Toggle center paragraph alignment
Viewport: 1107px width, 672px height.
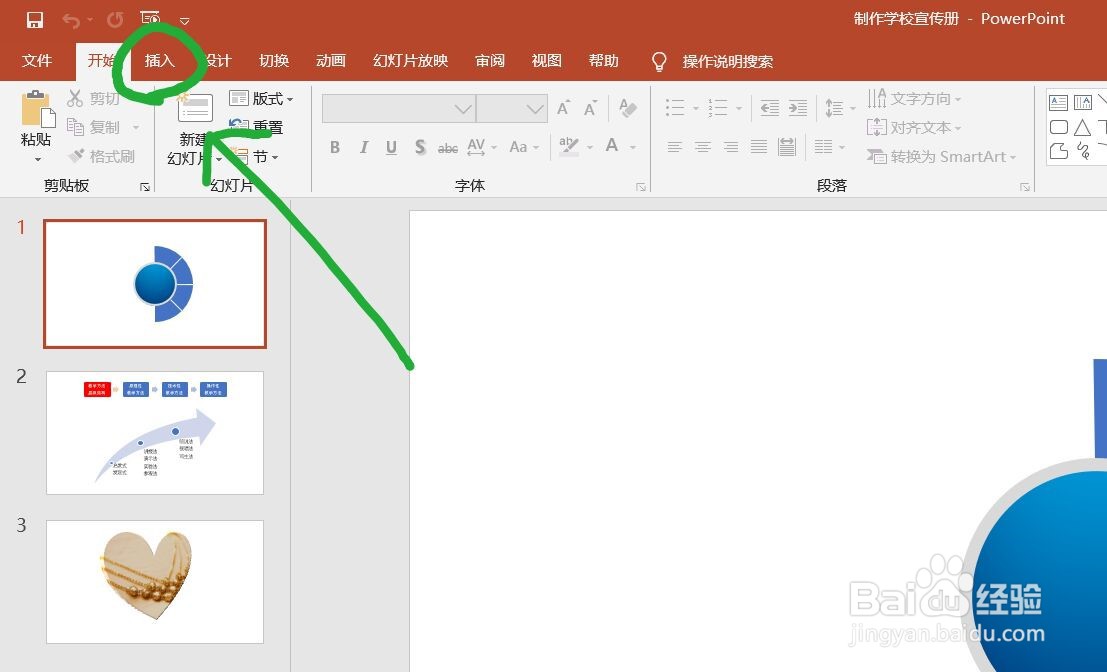coord(702,147)
